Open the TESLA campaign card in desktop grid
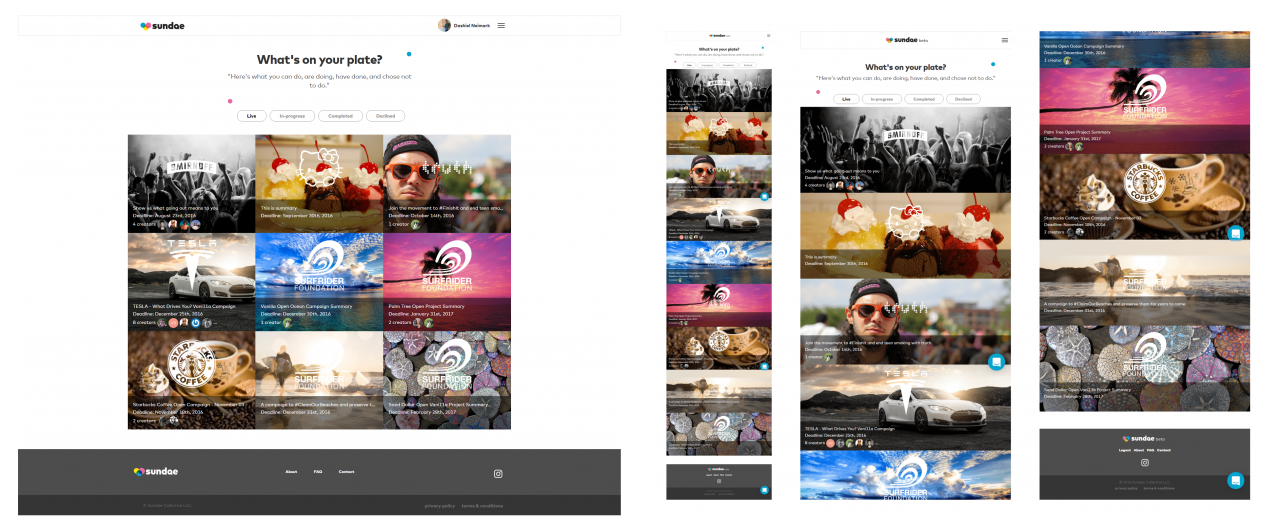This screenshot has width=1280, height=531. pos(191,282)
